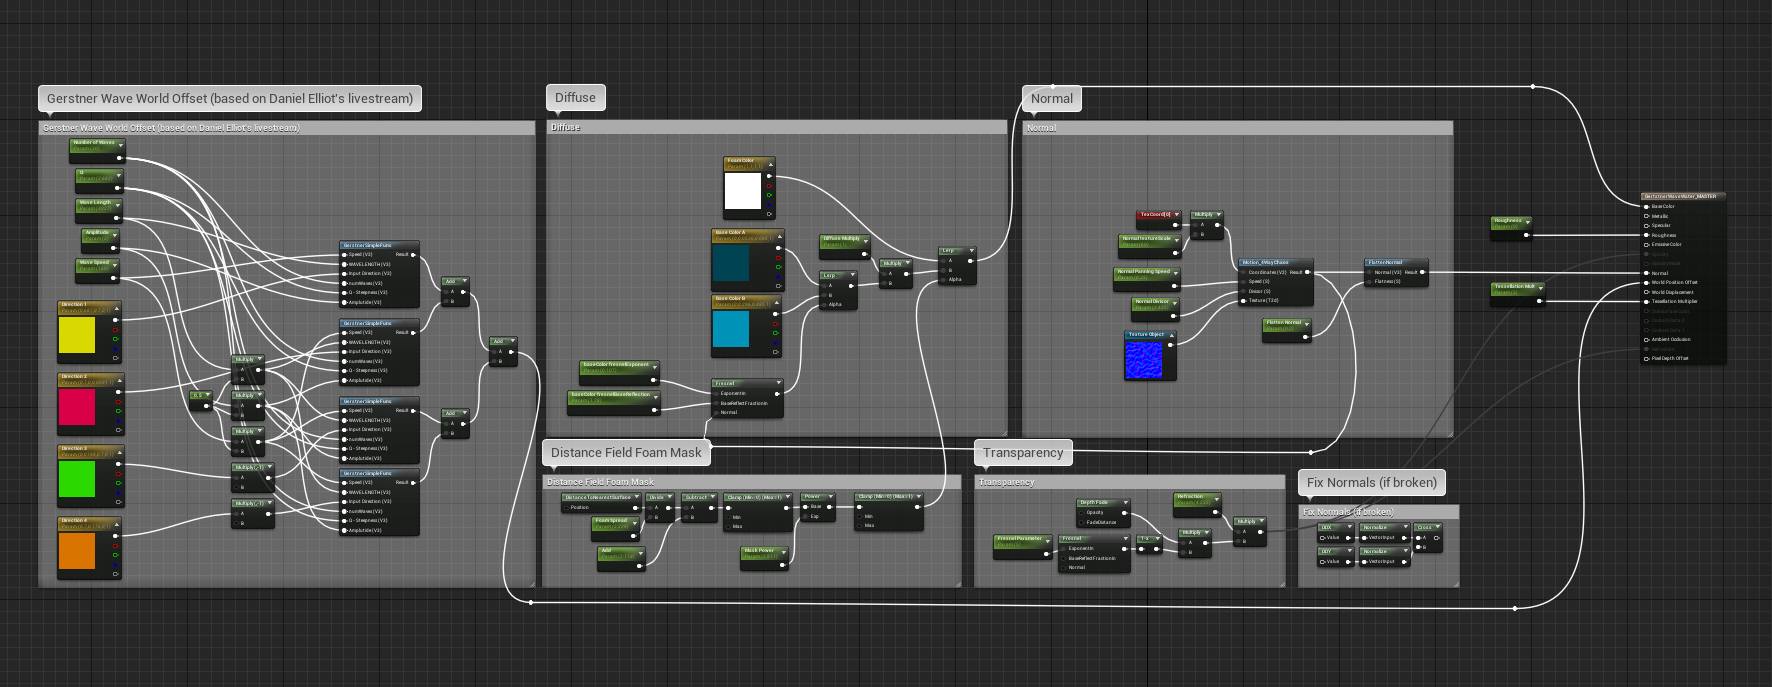Click the Pixel Depth Offset input pin
The height and width of the screenshot is (687, 1772).
click(1647, 358)
